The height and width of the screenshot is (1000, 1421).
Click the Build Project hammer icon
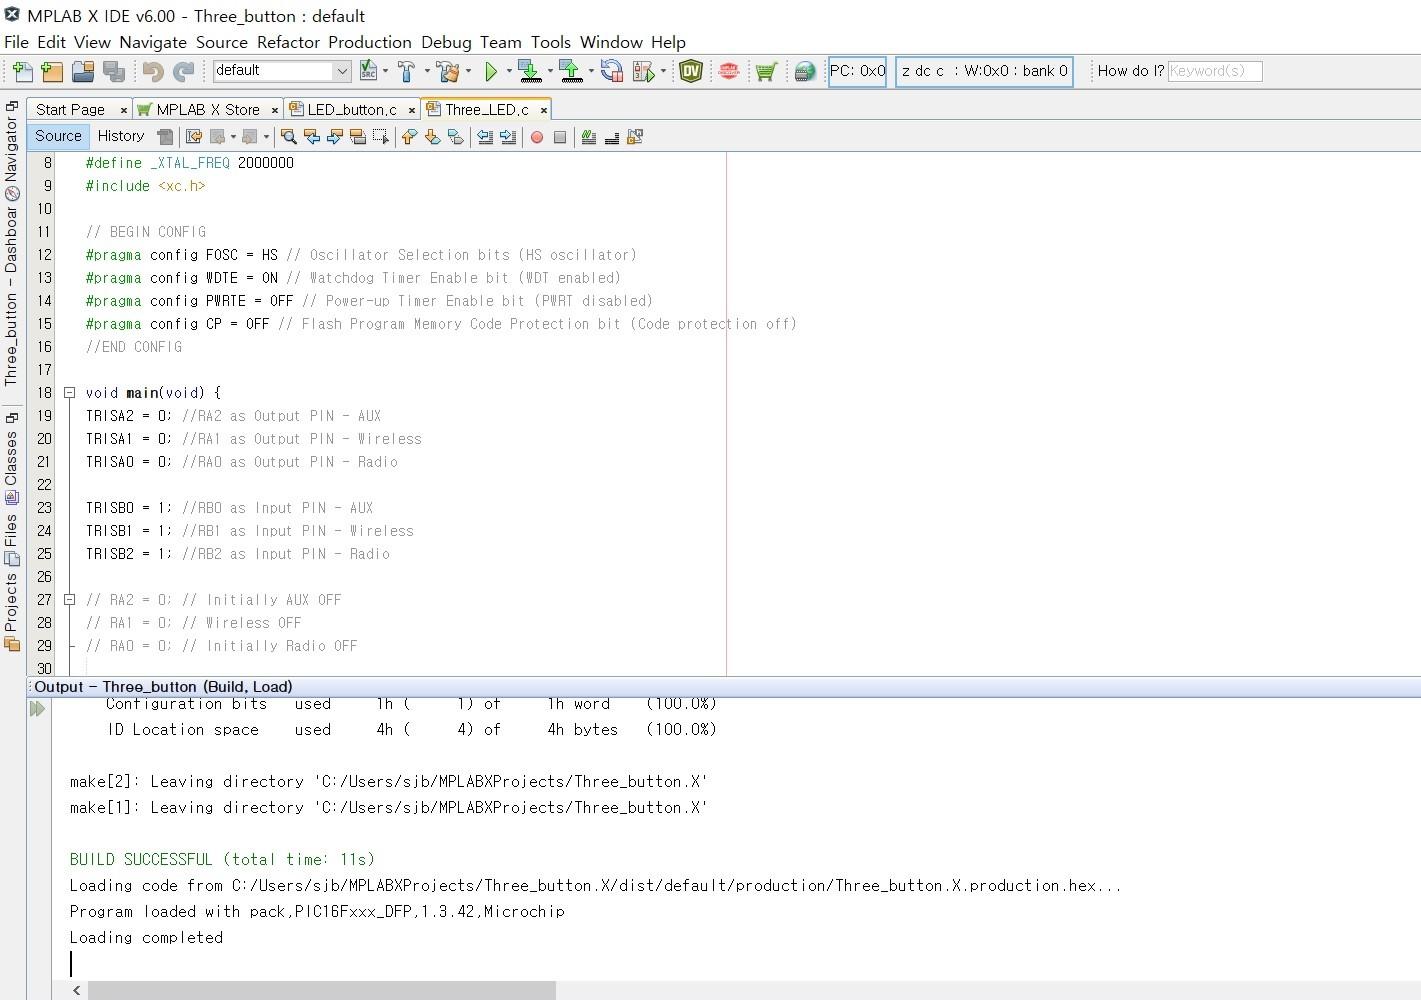(407, 71)
